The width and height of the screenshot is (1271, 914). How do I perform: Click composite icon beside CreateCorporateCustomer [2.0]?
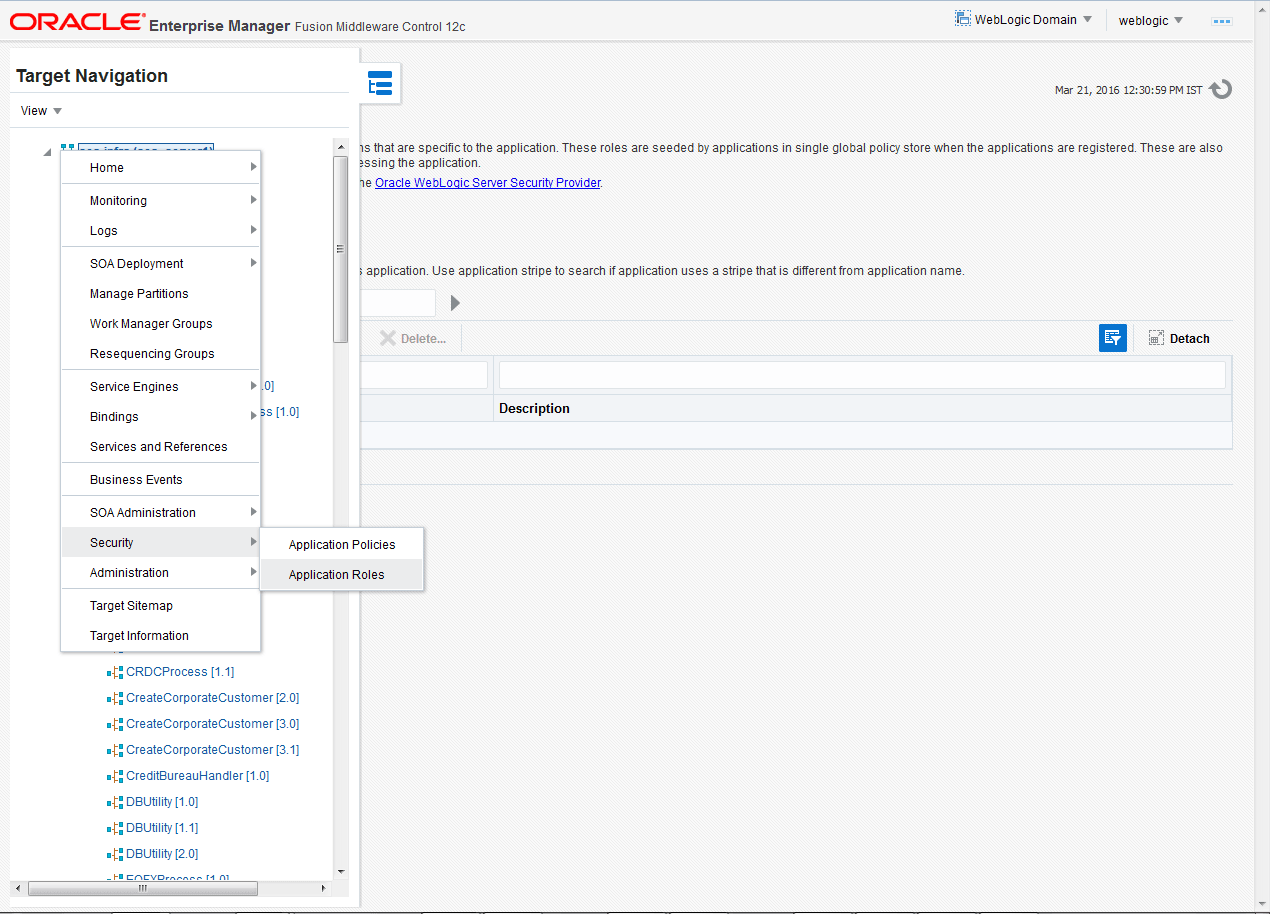pyautogui.click(x=115, y=698)
